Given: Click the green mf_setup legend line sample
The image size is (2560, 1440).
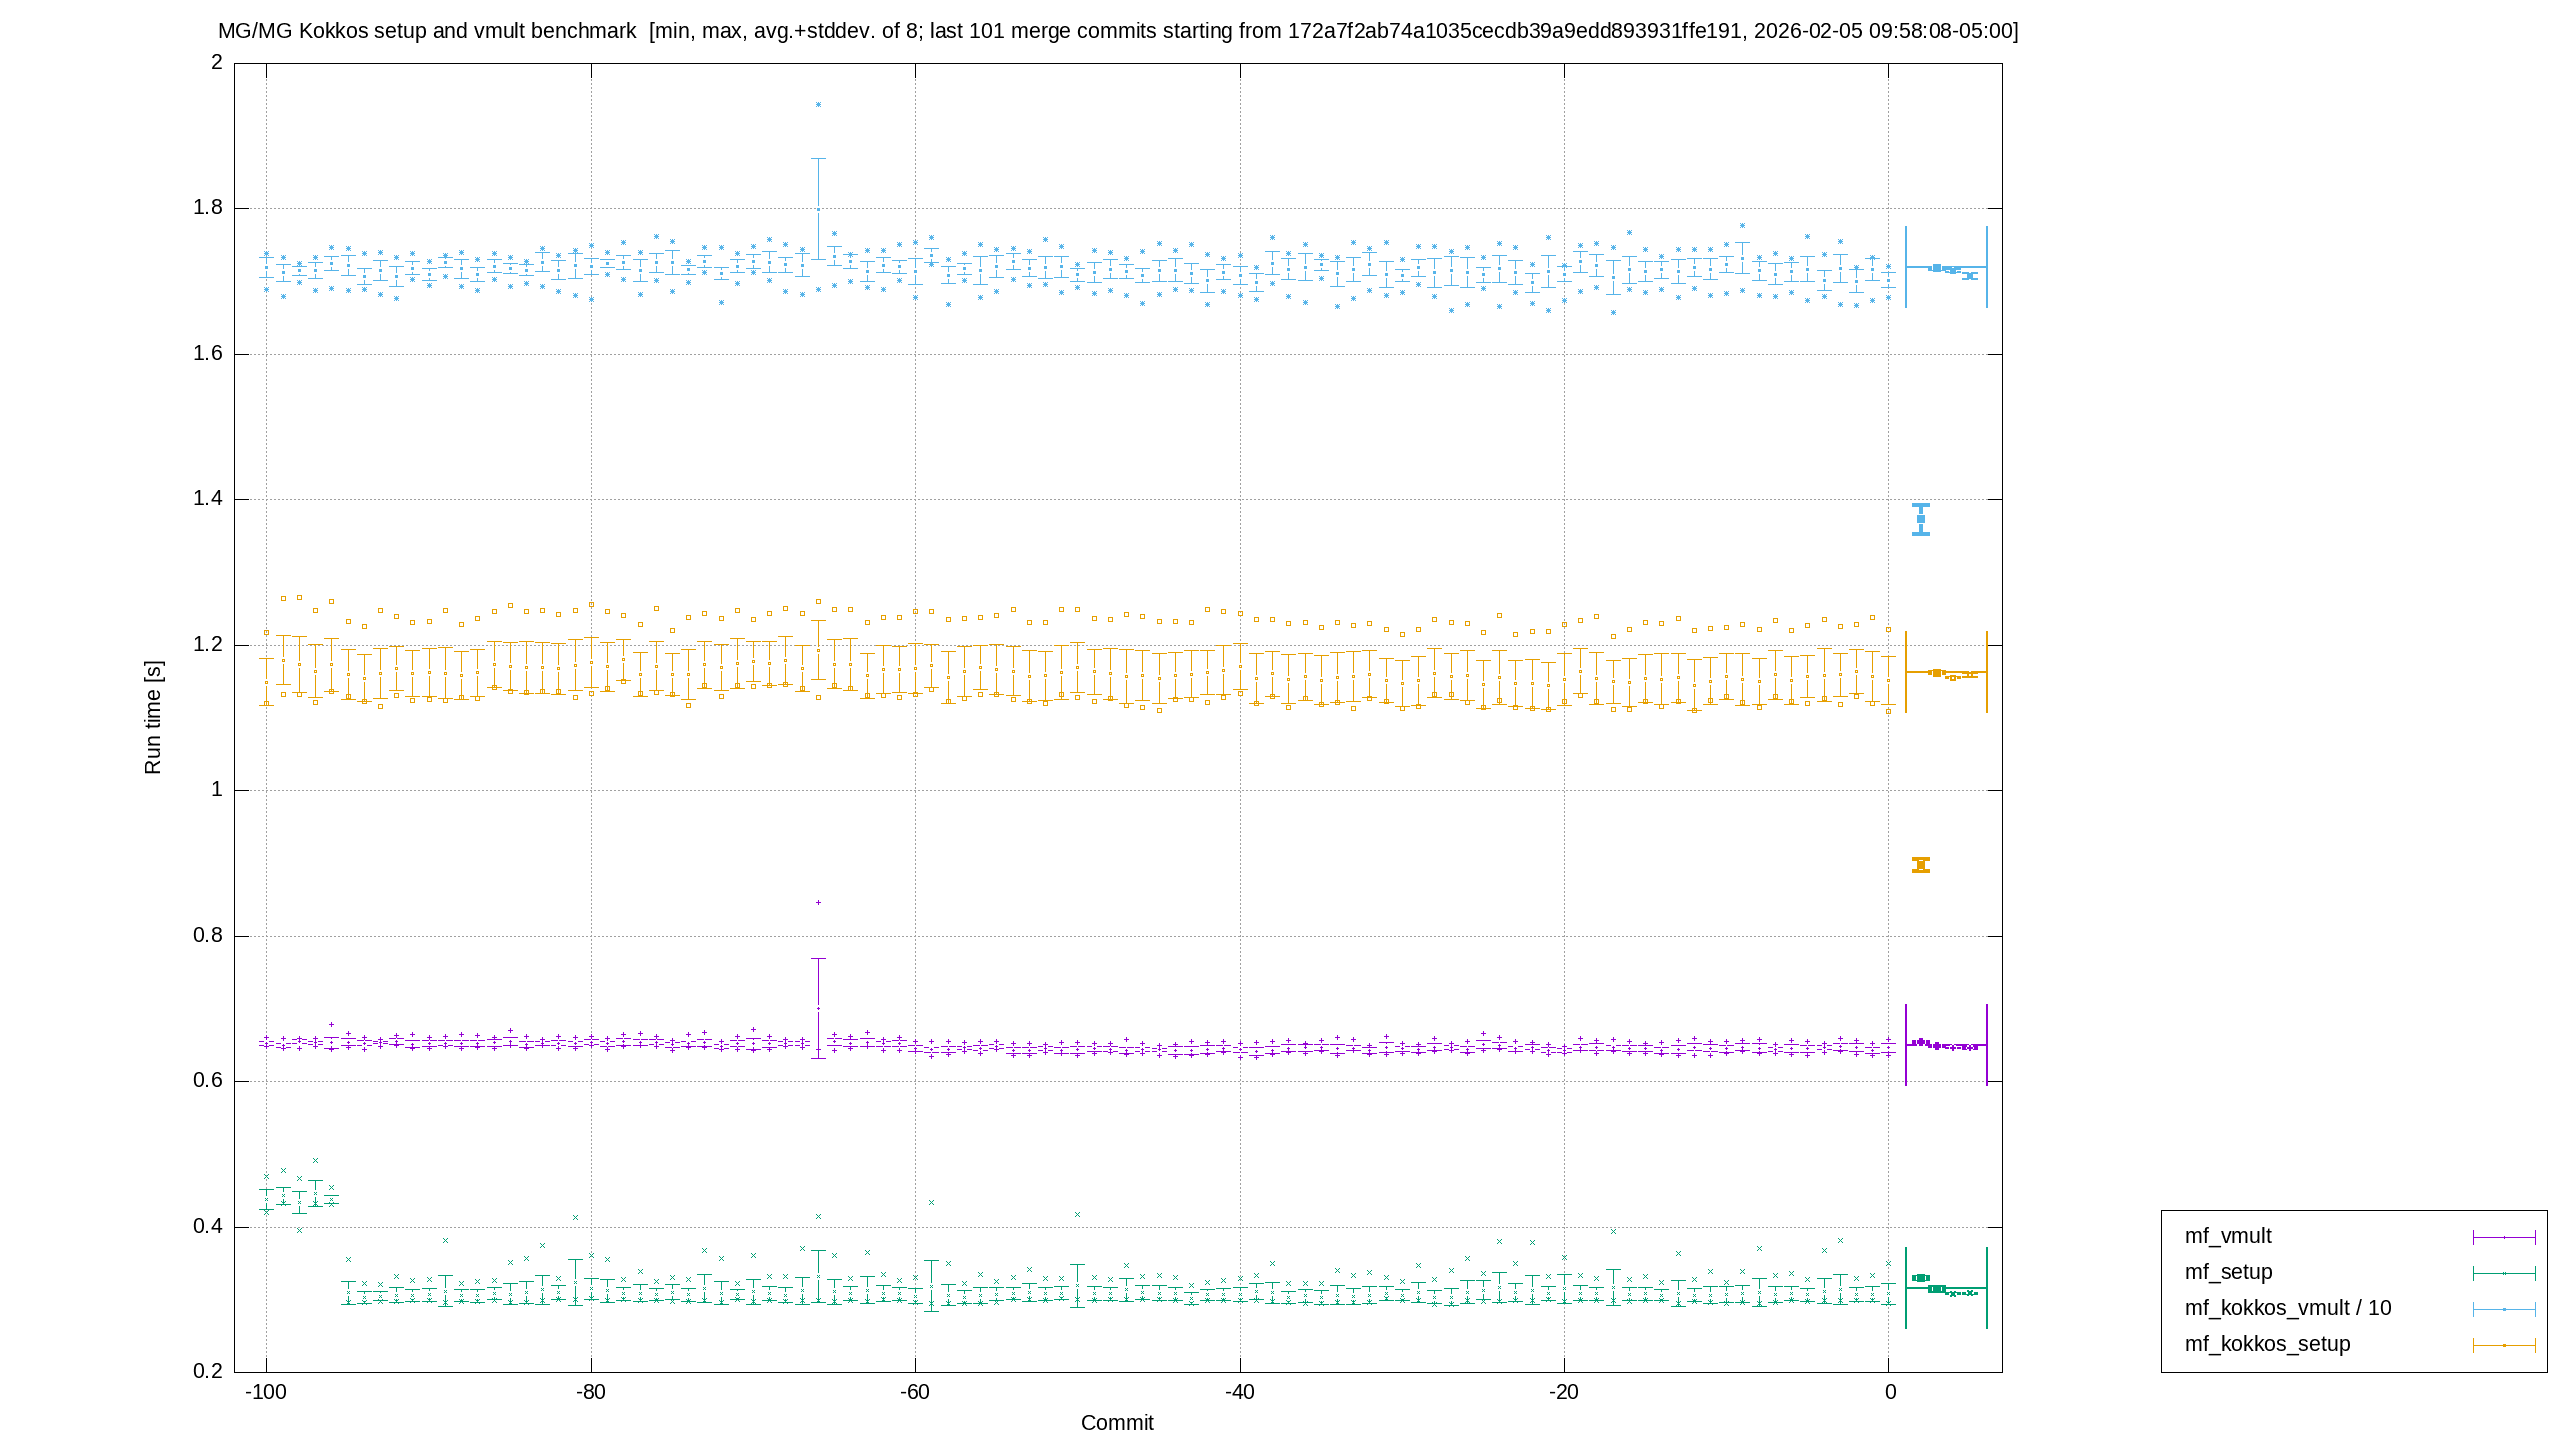Looking at the screenshot, I should [2504, 1273].
